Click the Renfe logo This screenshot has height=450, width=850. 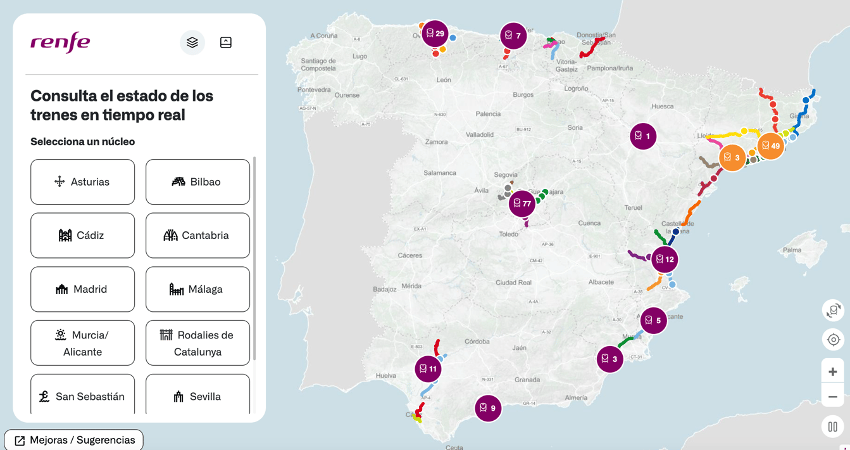[60, 43]
